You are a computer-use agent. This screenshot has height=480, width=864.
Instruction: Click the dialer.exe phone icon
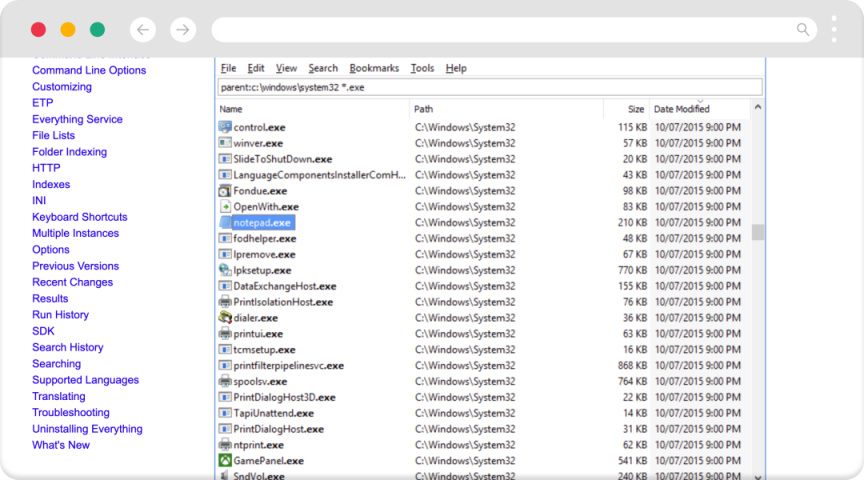[x=225, y=318]
